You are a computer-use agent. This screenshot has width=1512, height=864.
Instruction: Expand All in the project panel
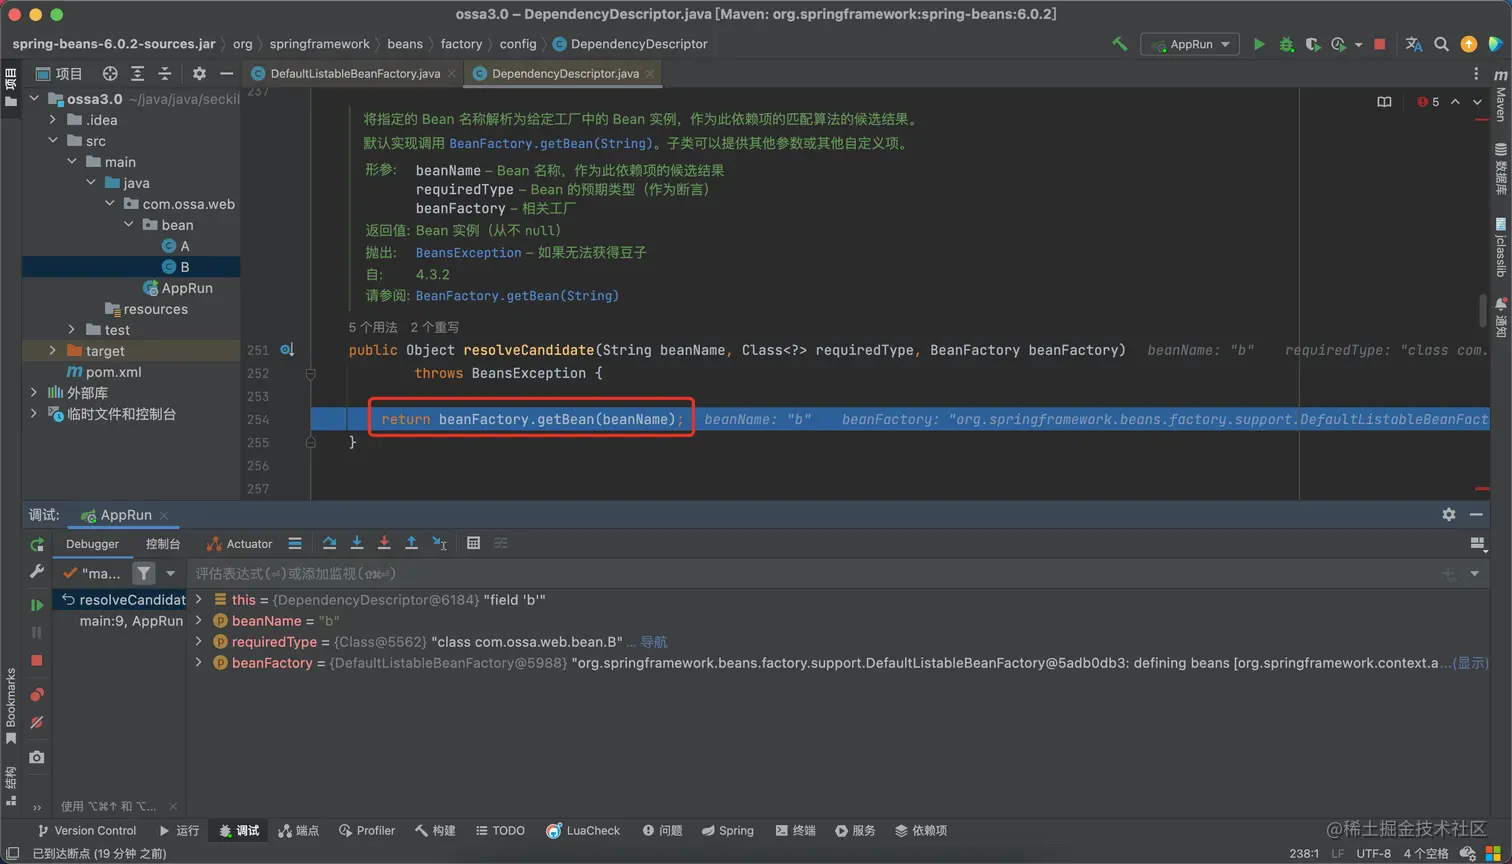click(137, 73)
